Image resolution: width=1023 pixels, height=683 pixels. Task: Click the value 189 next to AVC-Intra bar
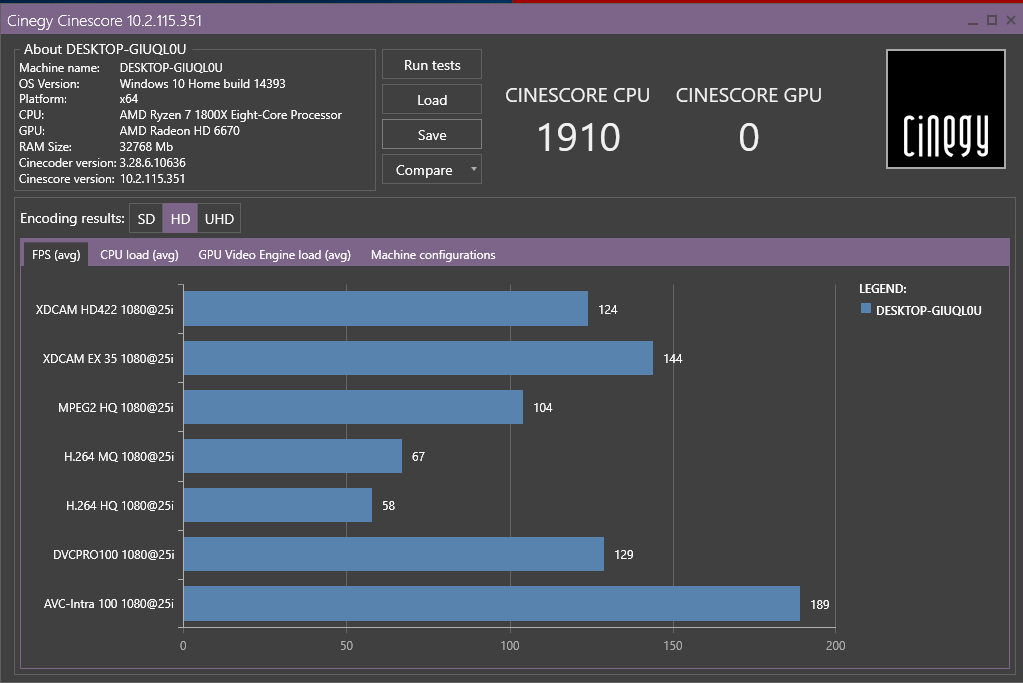point(819,605)
